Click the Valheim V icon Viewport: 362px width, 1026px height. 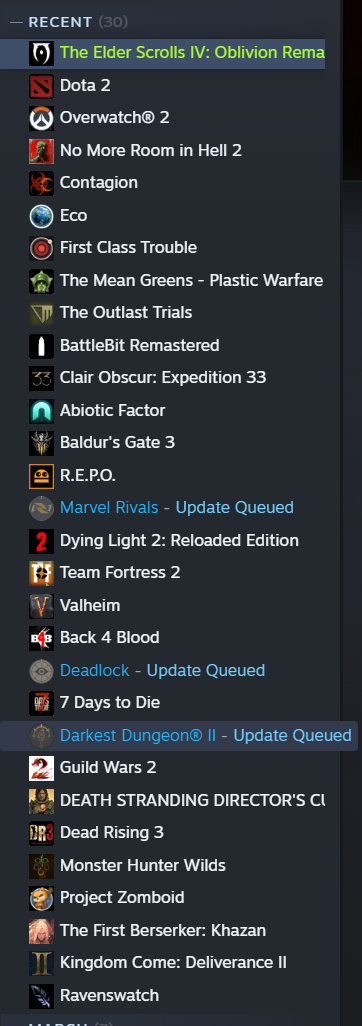click(41, 606)
